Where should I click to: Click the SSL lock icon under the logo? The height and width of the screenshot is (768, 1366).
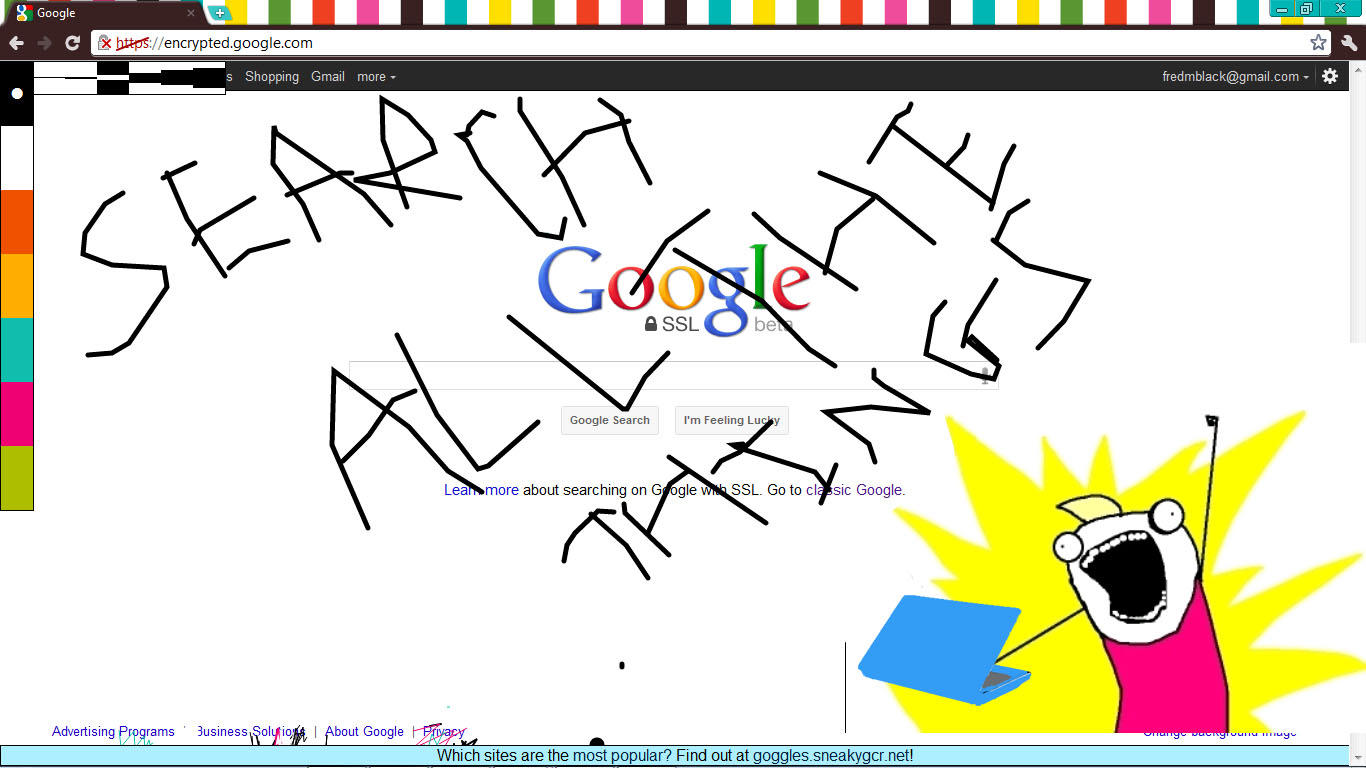650,323
